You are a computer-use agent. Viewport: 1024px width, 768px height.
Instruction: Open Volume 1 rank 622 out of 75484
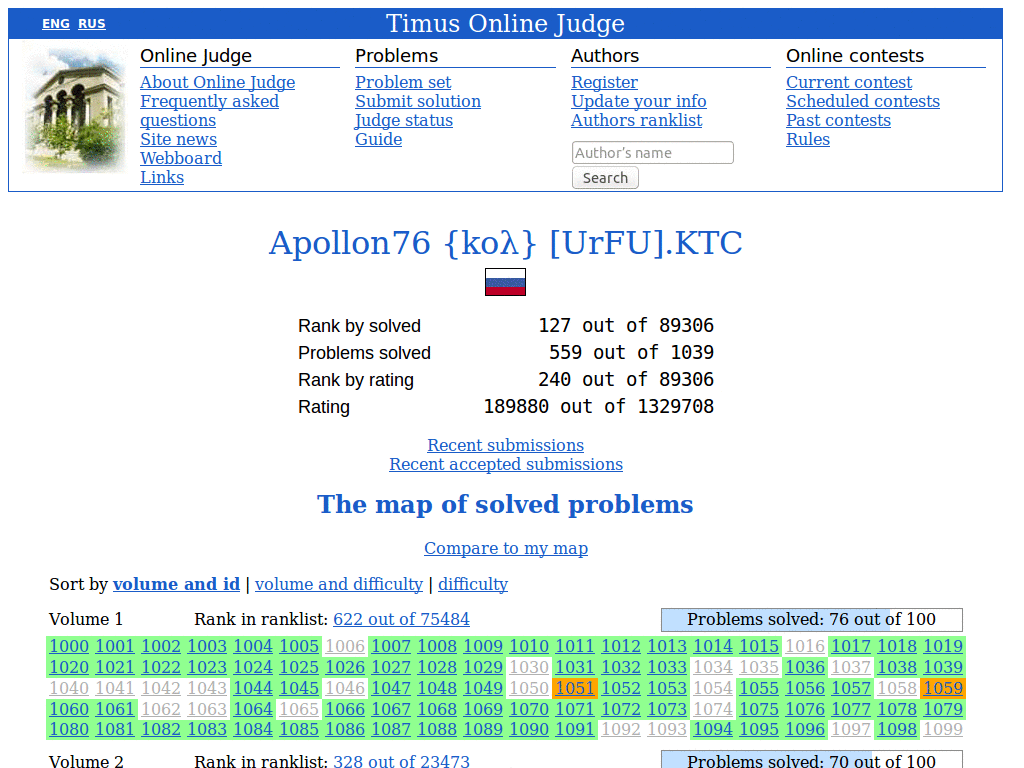[401, 619]
